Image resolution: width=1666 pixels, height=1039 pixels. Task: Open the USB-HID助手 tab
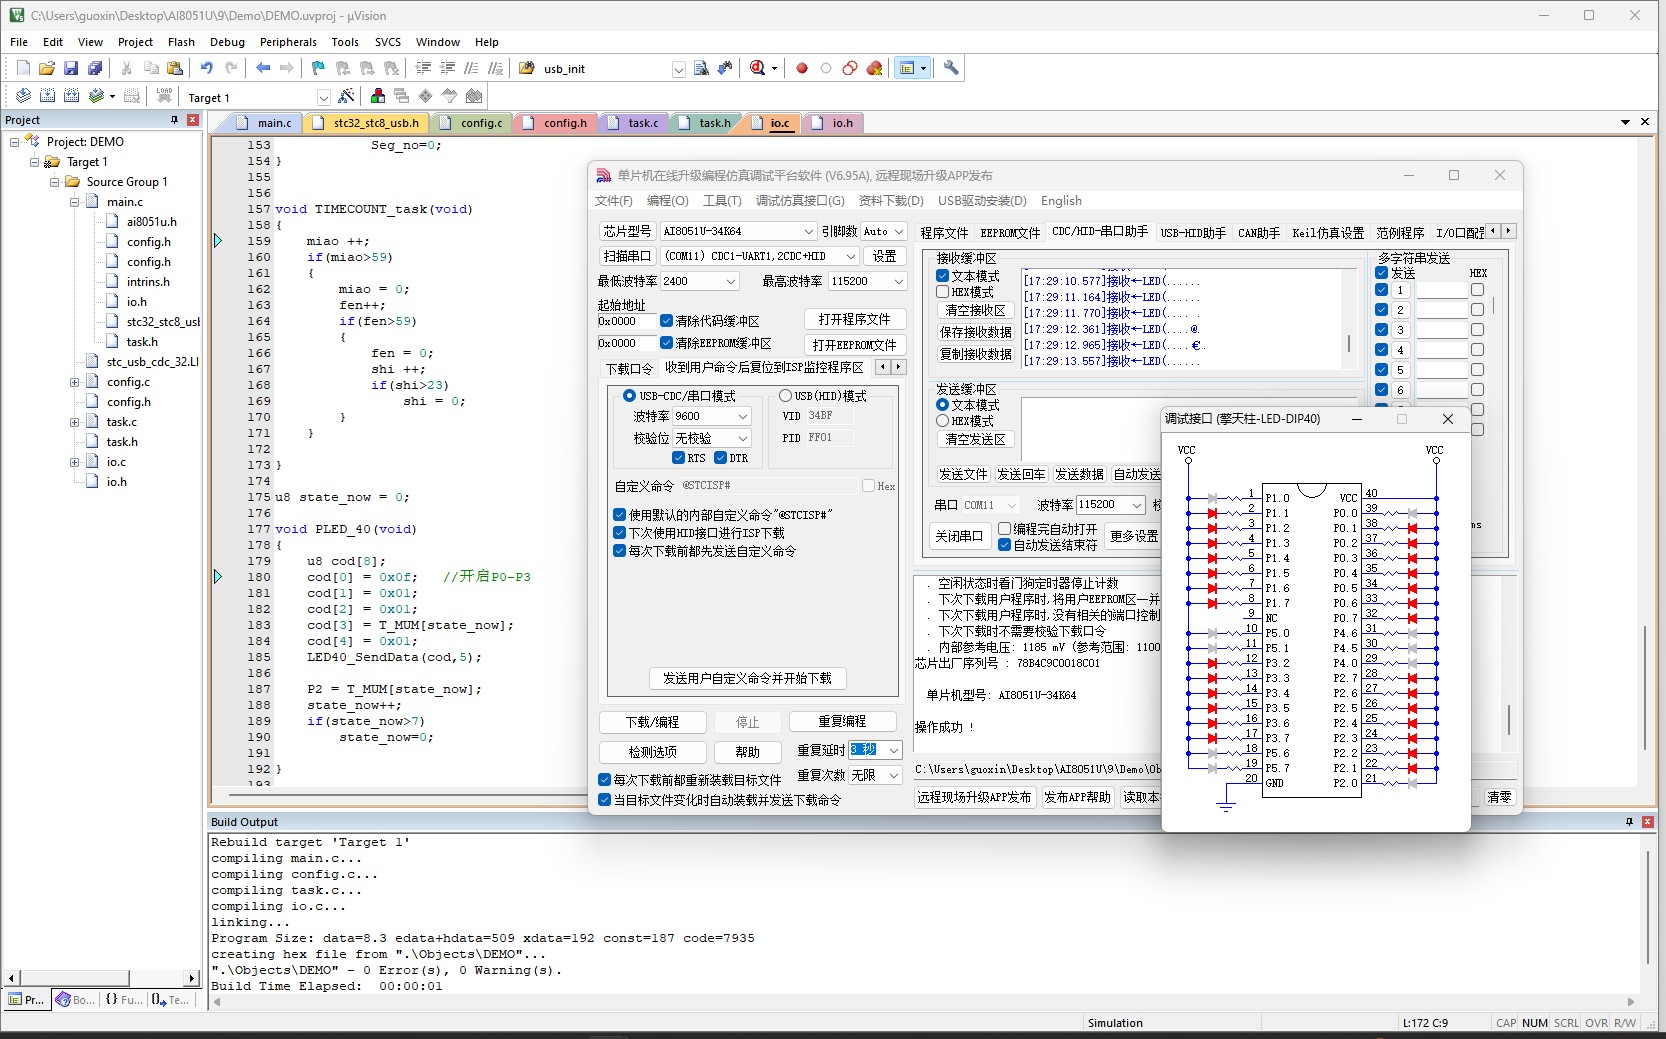(1192, 232)
